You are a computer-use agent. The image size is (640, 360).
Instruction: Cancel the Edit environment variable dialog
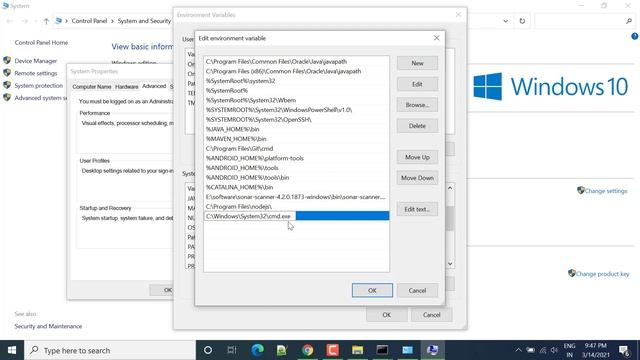[417, 291]
